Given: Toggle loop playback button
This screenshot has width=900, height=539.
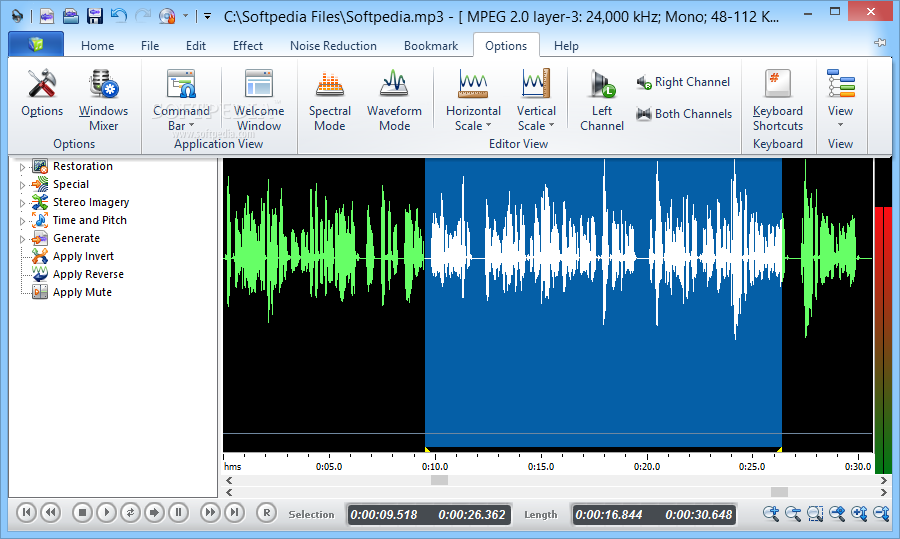Looking at the screenshot, I should [130, 513].
